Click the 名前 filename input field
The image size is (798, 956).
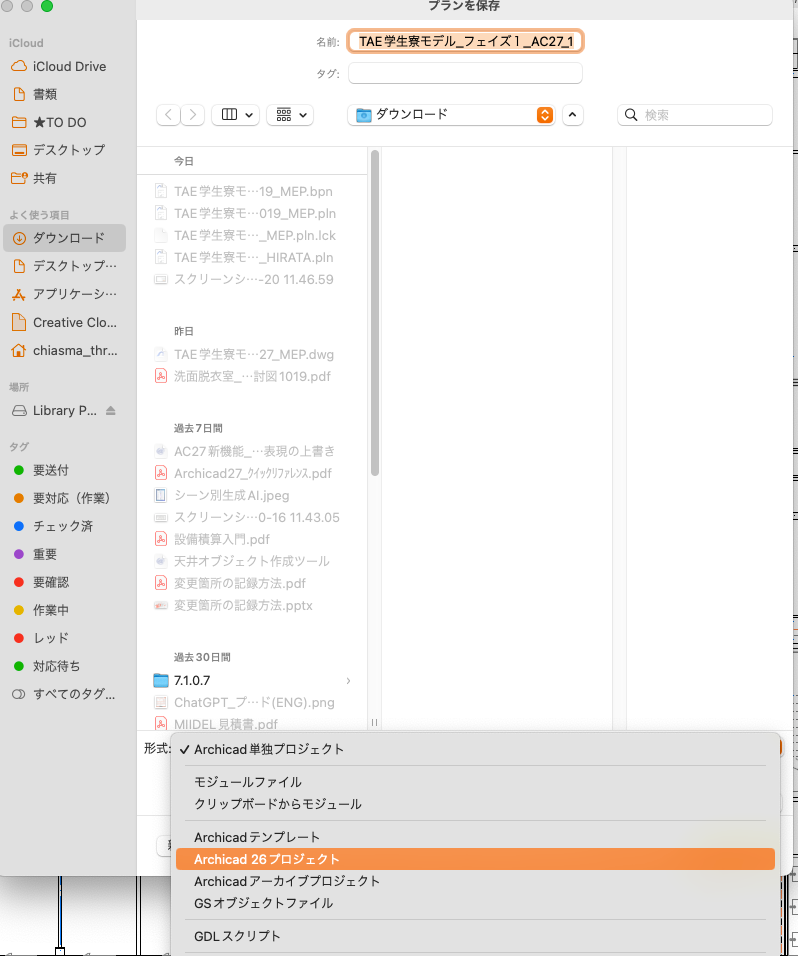(x=465, y=41)
